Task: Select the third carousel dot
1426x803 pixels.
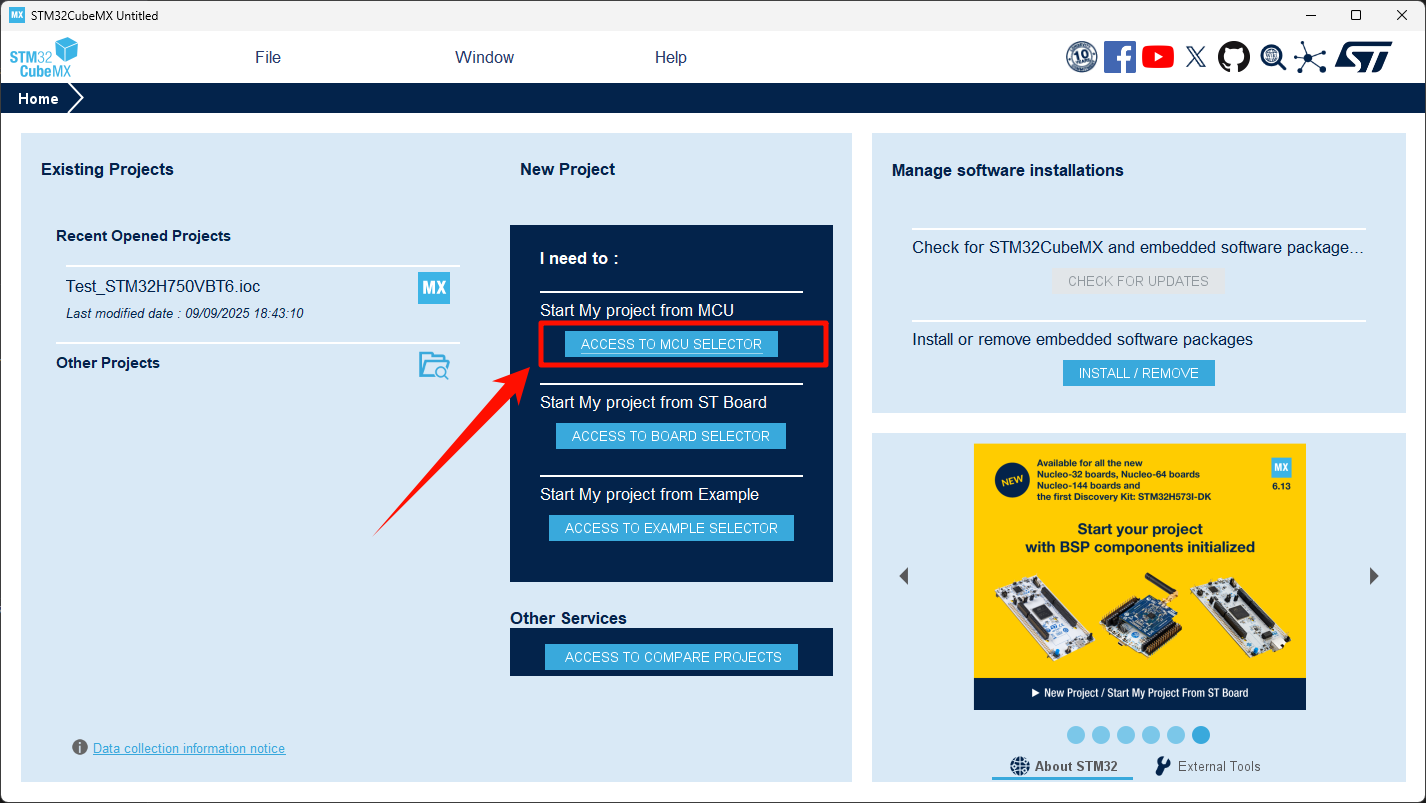Action: 1126,735
